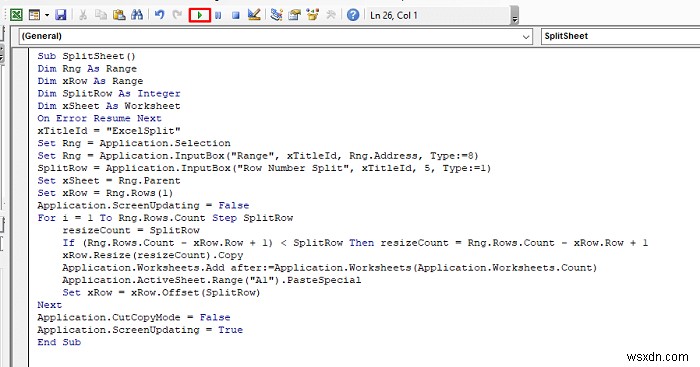Click the xRow.Offset(SplitRow) line

(x=161, y=293)
